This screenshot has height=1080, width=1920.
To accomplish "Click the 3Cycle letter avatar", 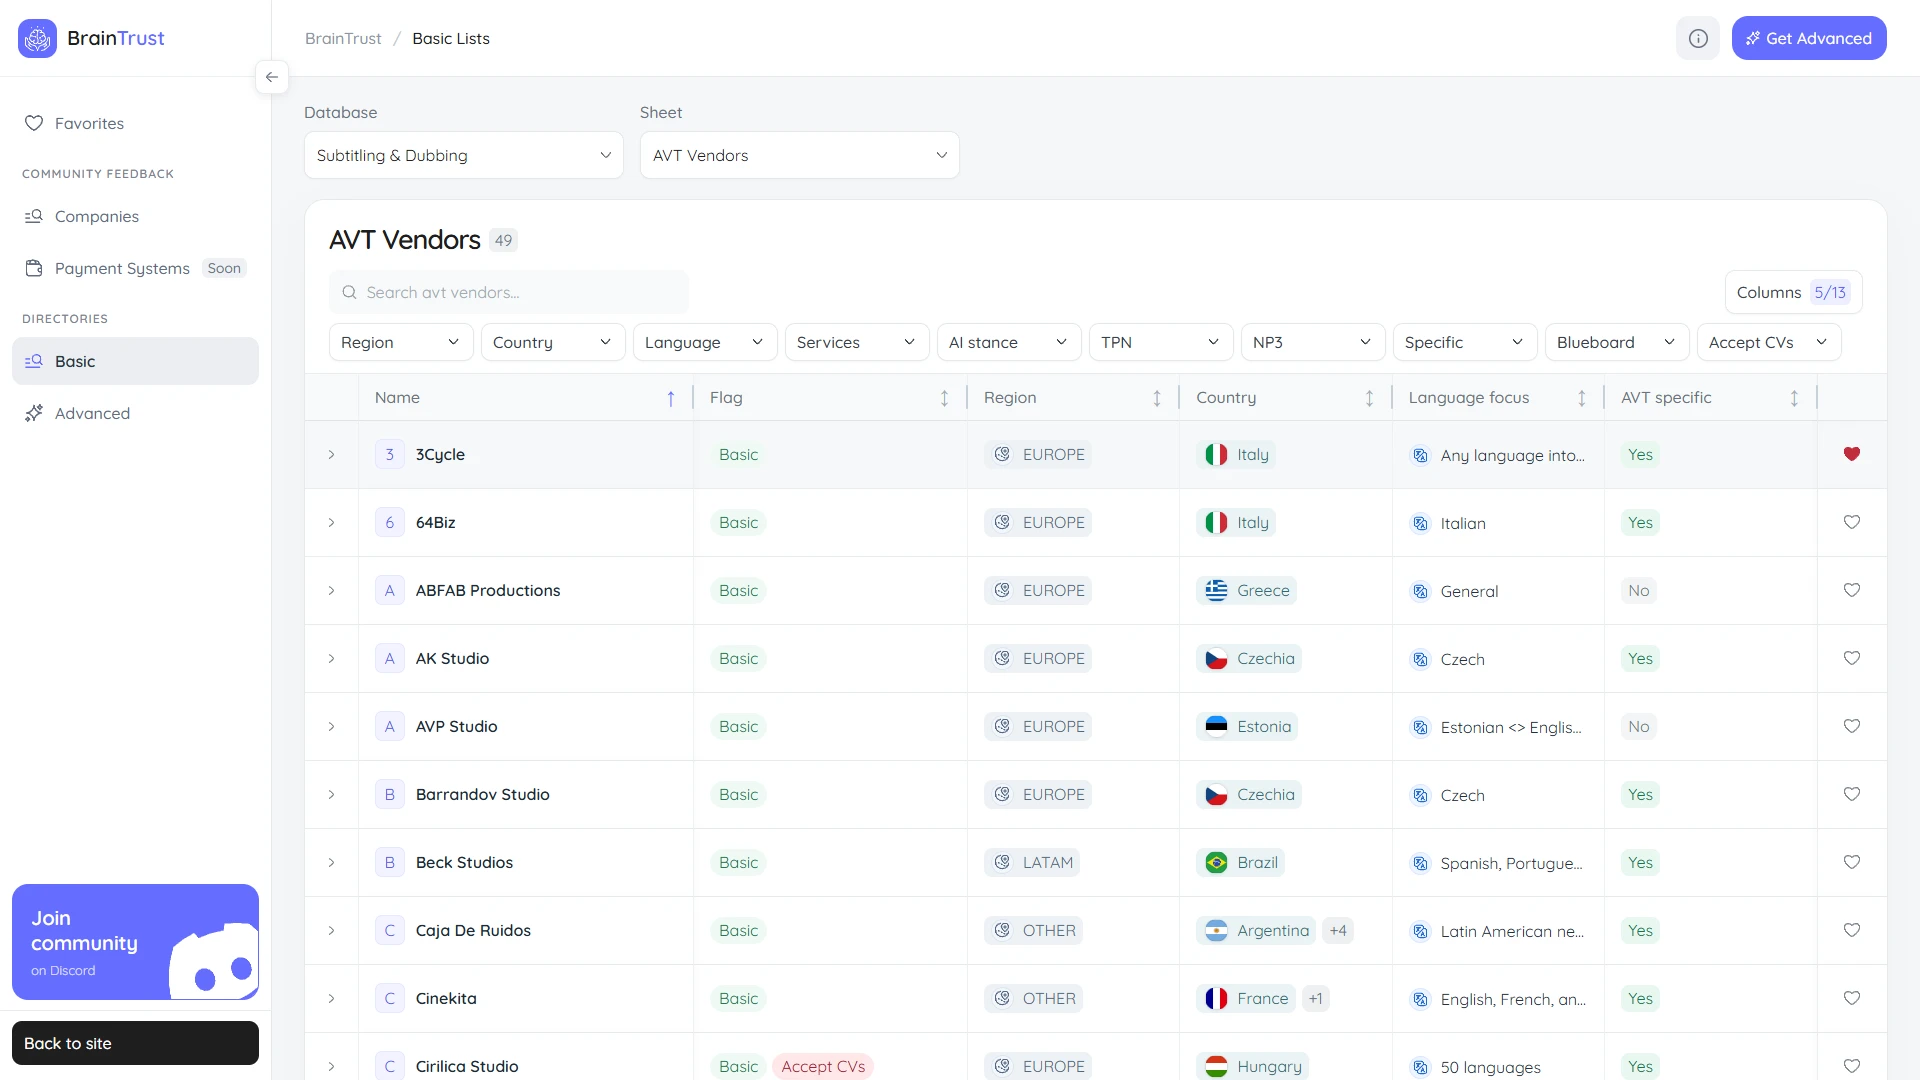I will click(x=390, y=454).
